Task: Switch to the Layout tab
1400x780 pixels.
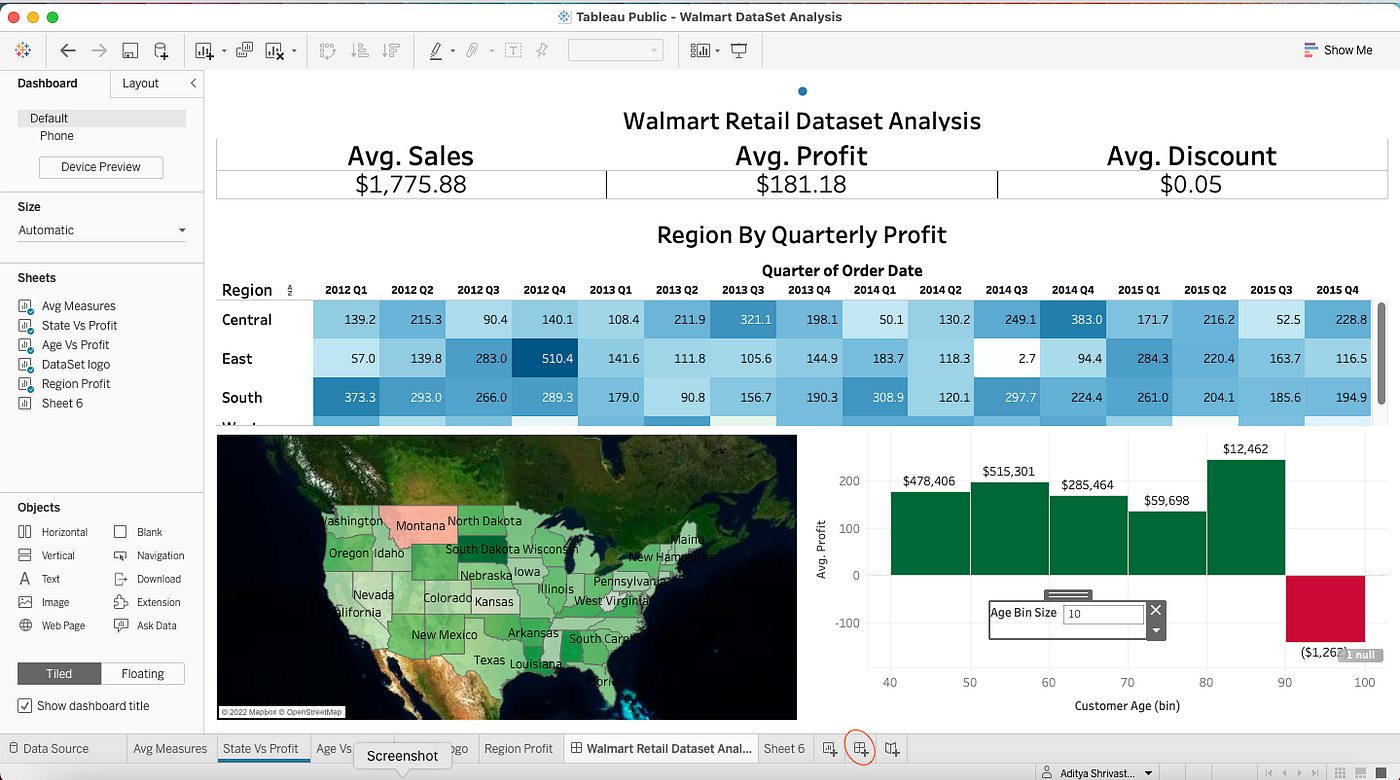Action: 140,83
